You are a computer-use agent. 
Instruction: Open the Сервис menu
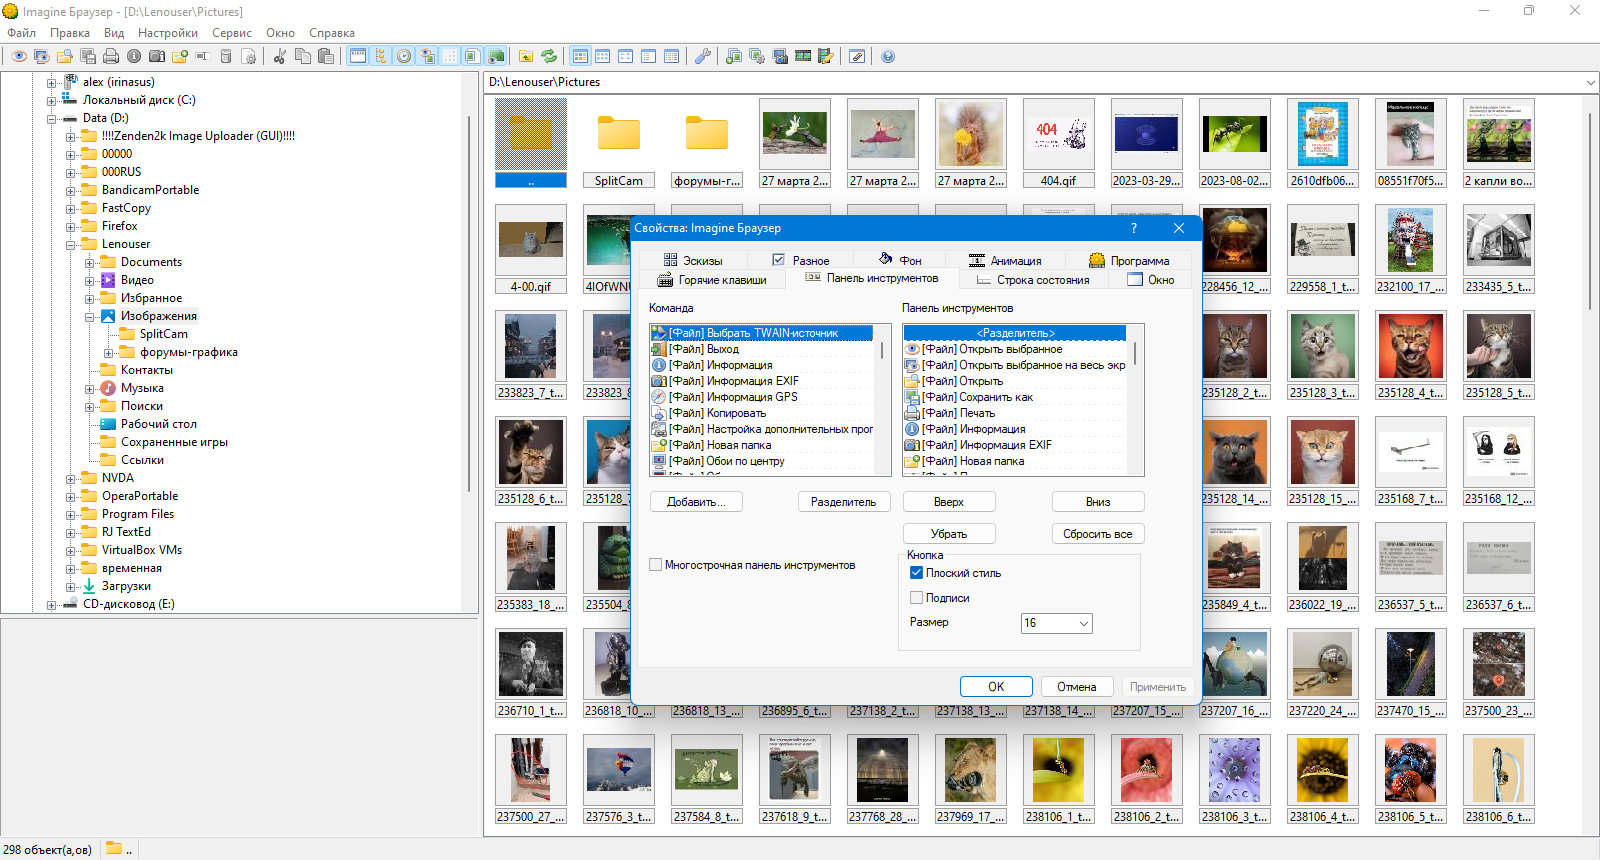231,33
